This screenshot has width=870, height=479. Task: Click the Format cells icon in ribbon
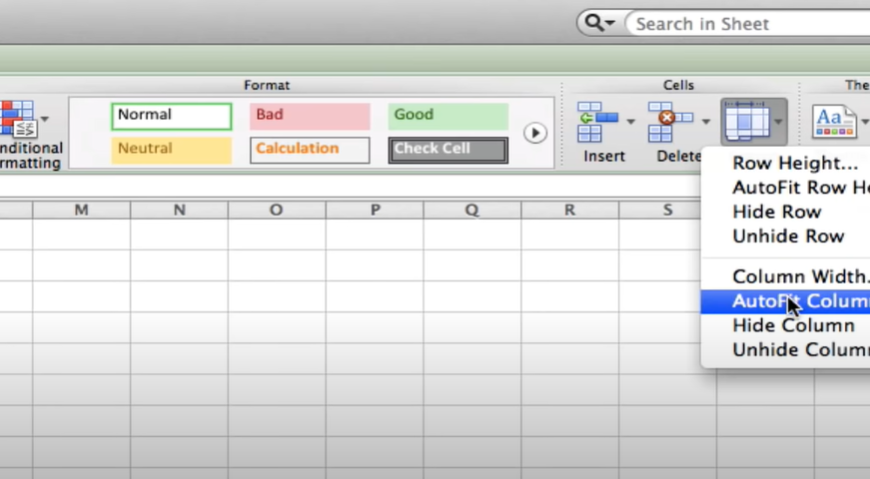point(746,121)
